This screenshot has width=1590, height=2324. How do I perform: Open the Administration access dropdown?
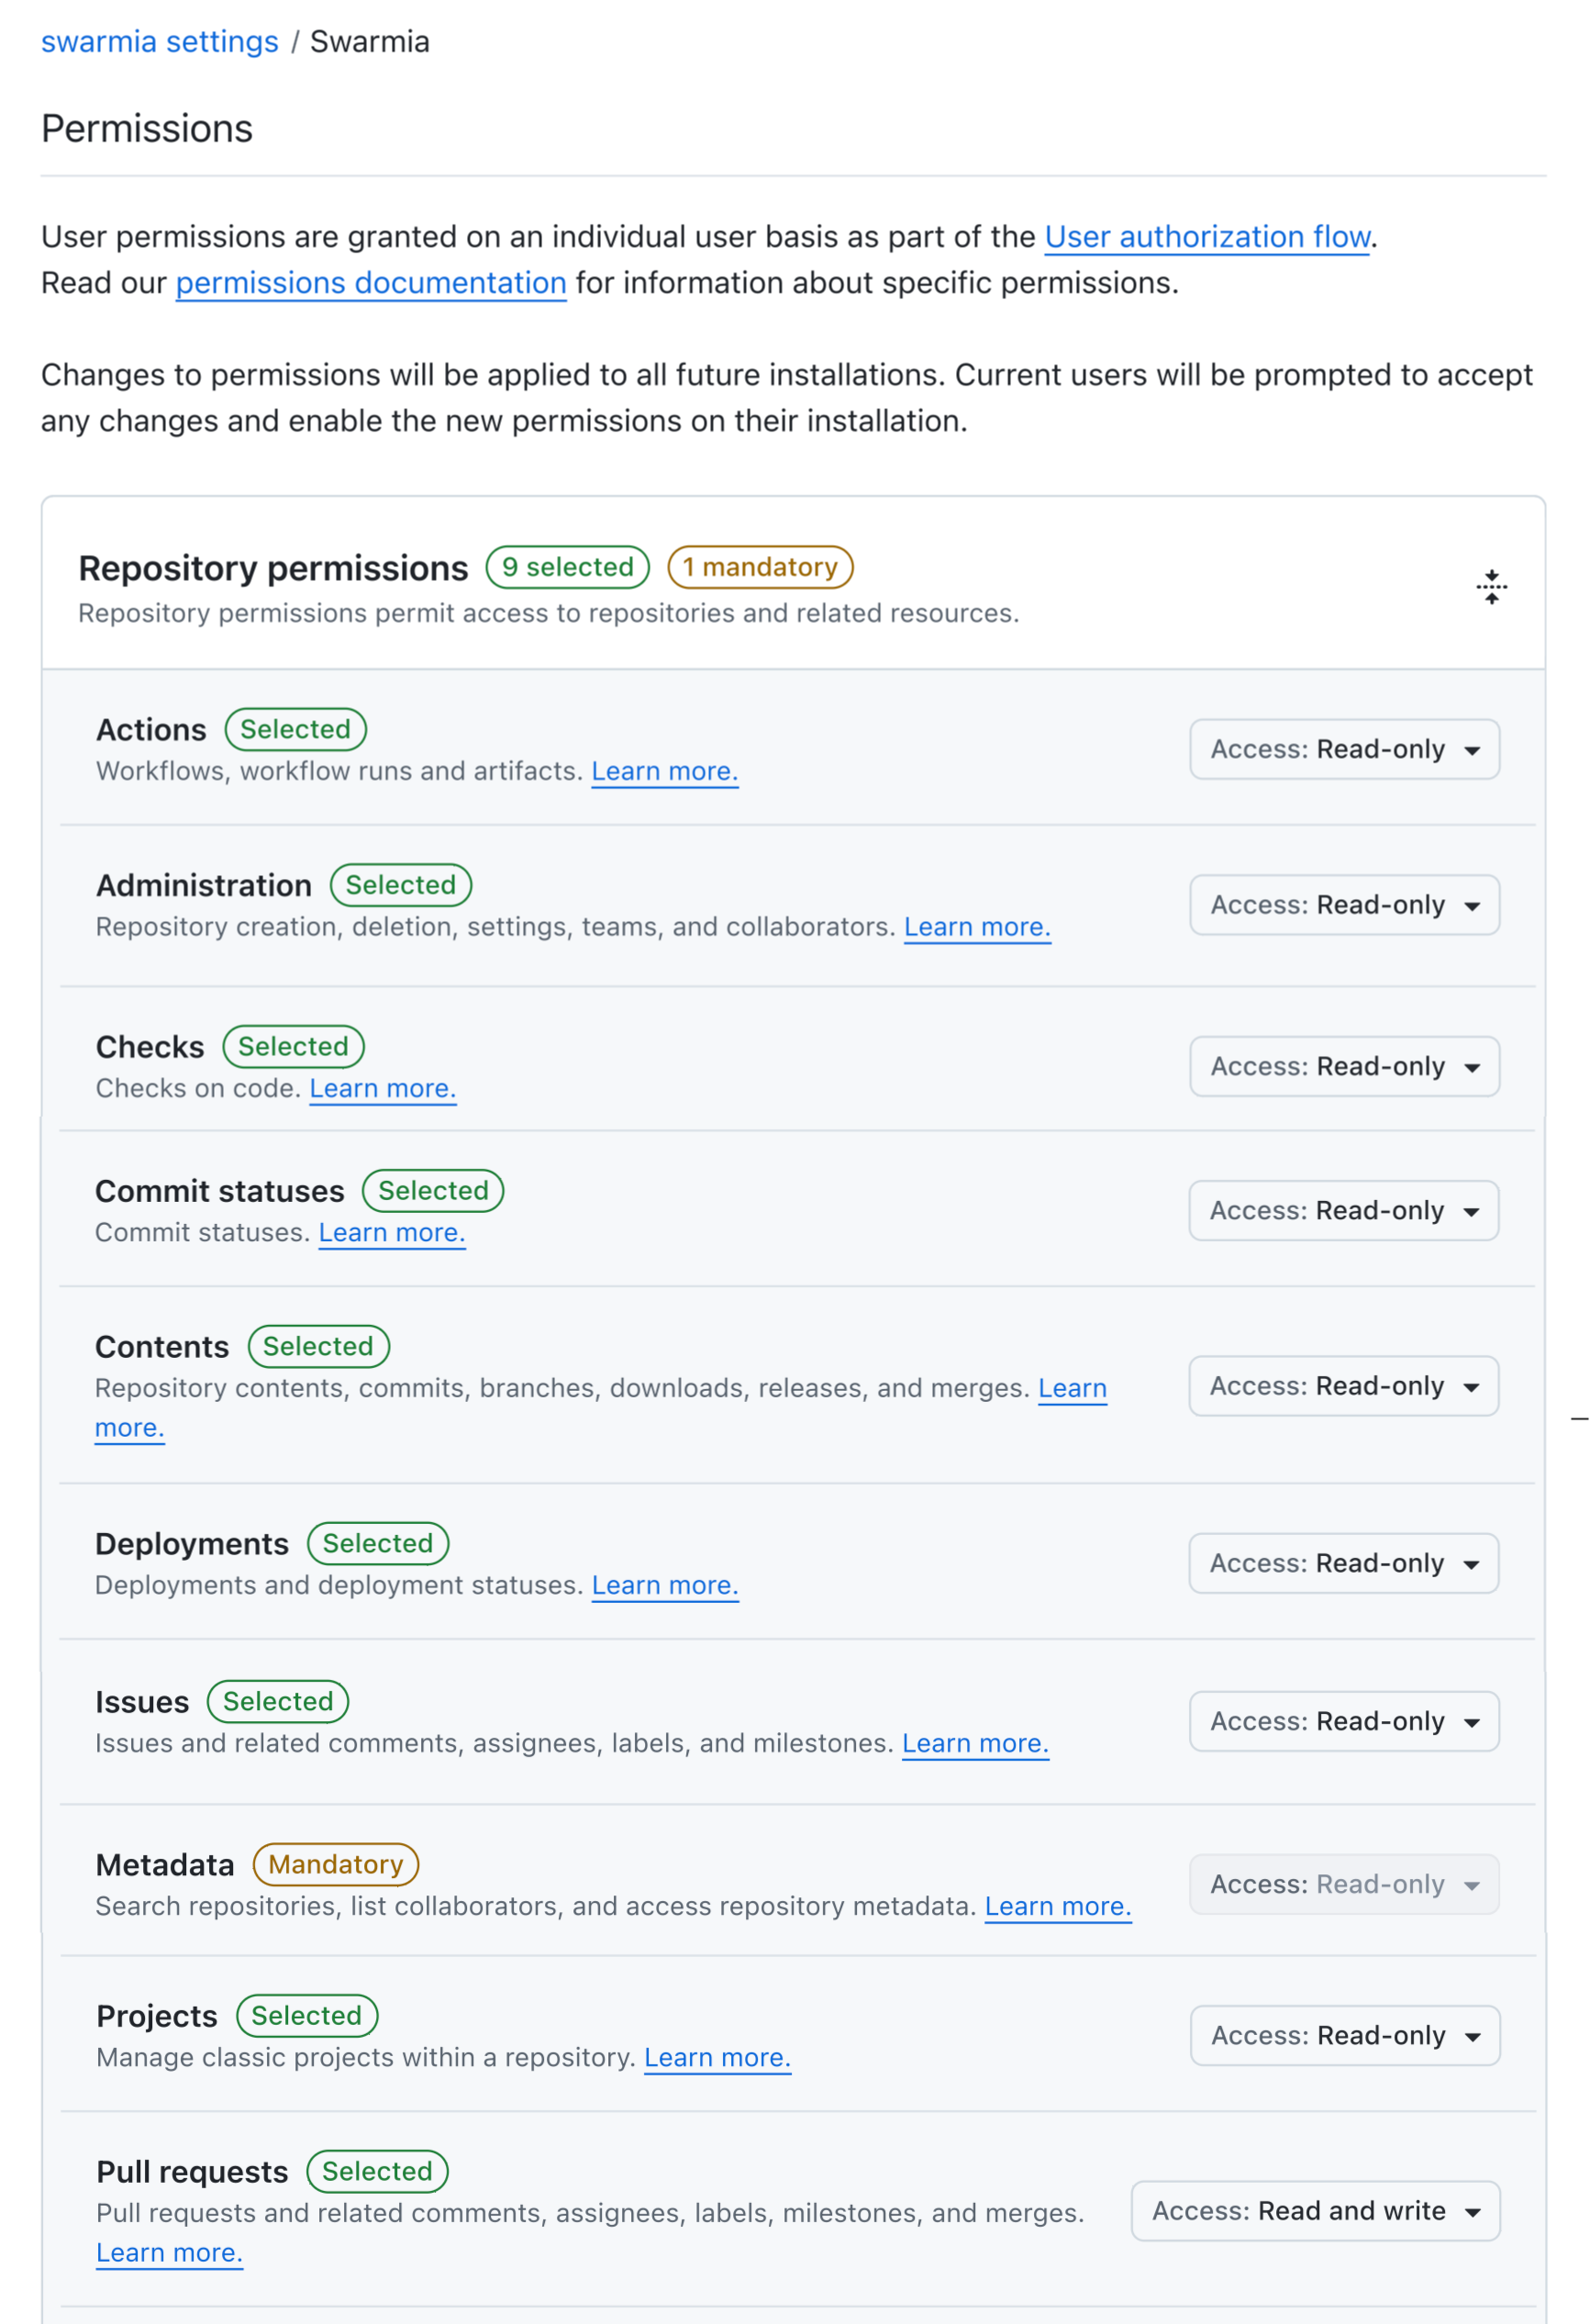[x=1344, y=905]
